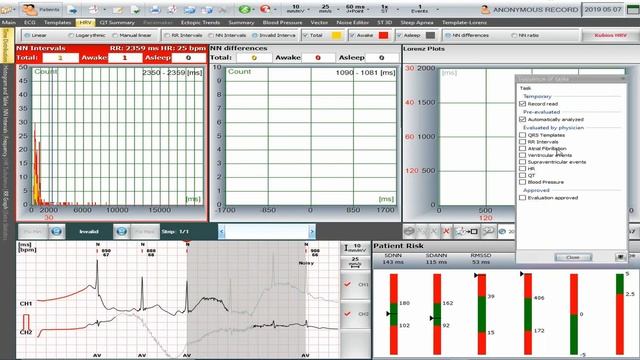This screenshot has width=640, height=360.
Task: Open the calendar icon beside the date
Action: [x=633, y=9]
